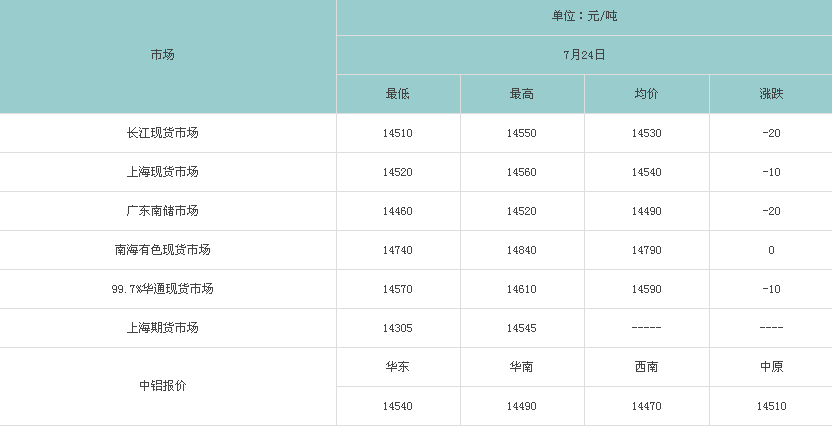
Task: Select the 西南 region cell
Action: (x=646, y=367)
